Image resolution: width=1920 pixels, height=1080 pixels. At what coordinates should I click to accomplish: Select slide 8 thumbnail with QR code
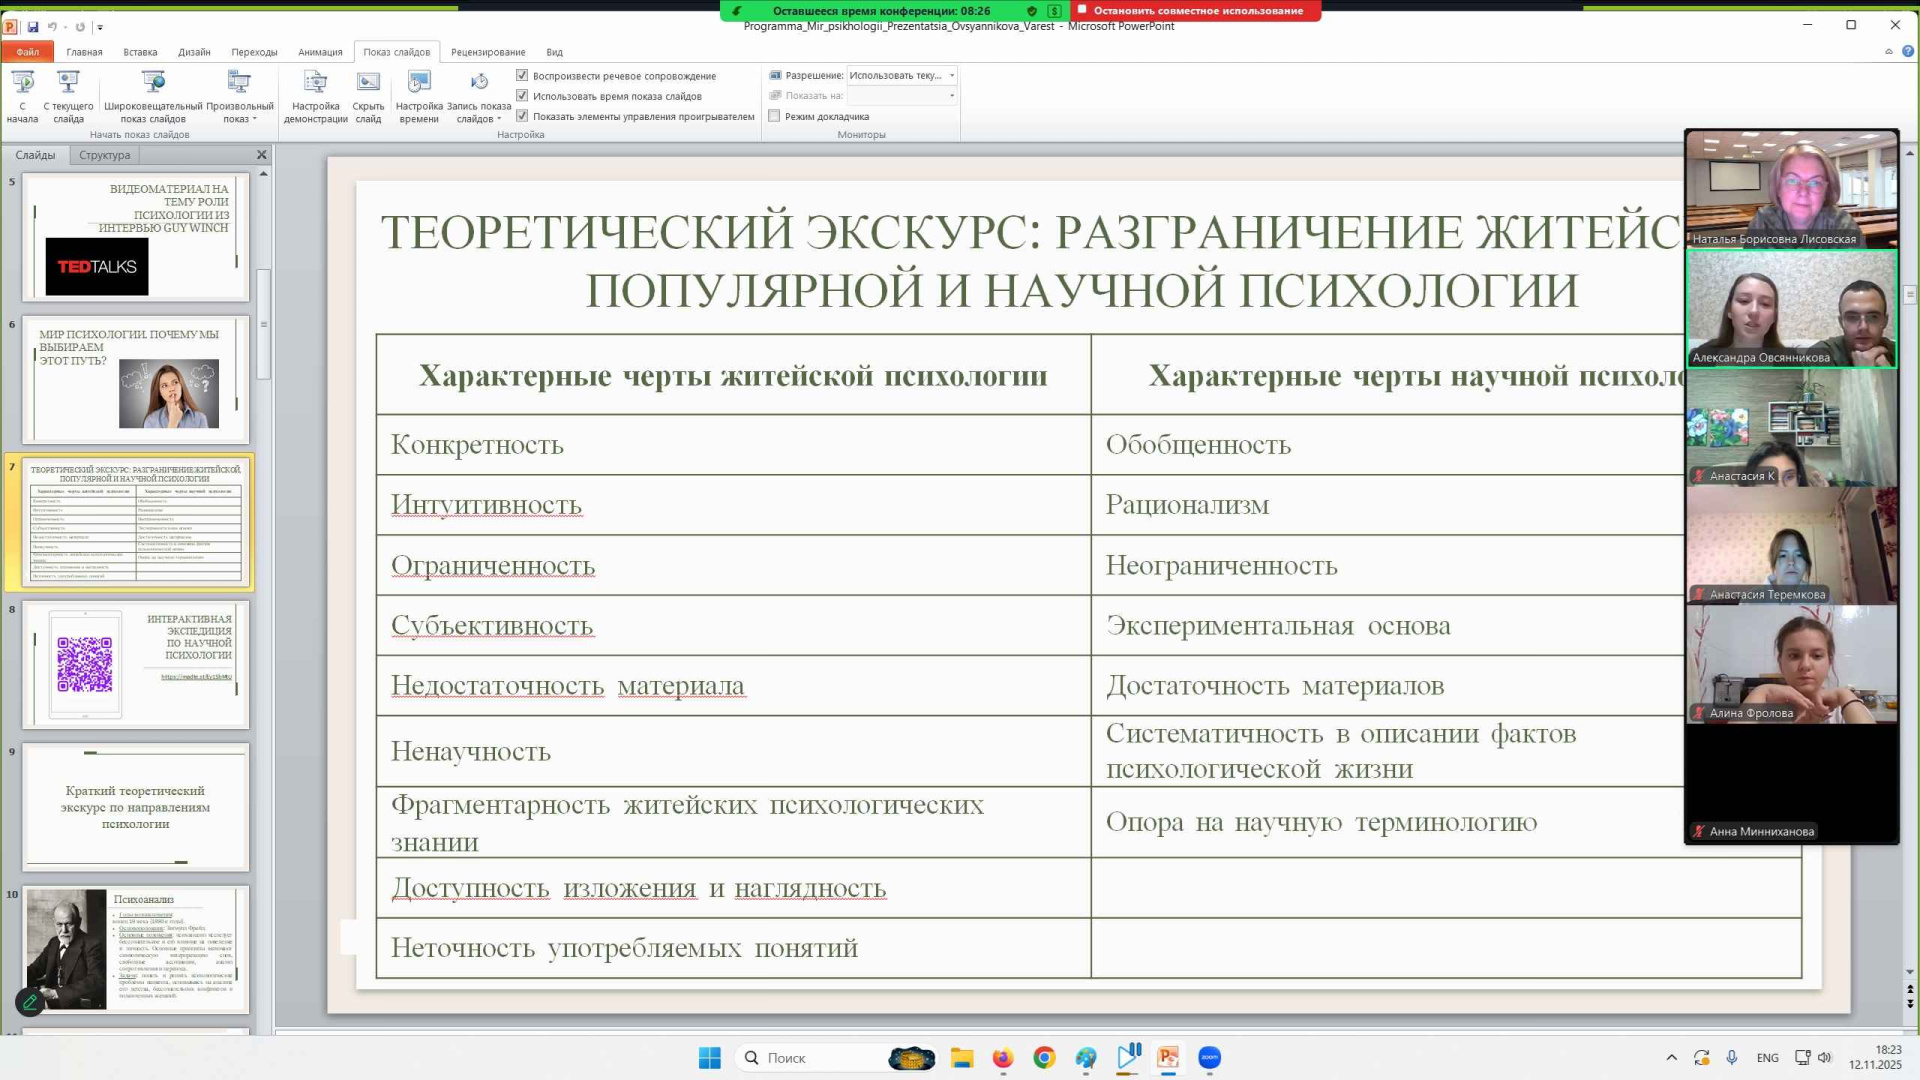[136, 665]
